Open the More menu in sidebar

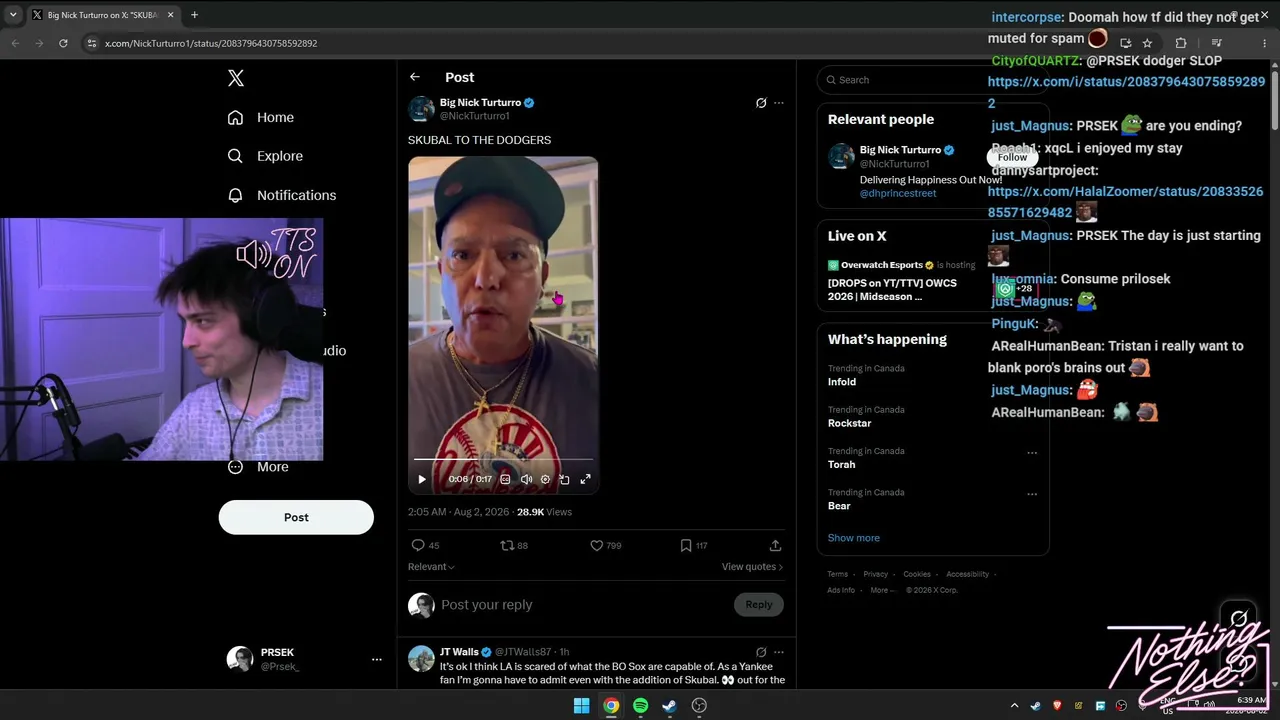point(258,467)
